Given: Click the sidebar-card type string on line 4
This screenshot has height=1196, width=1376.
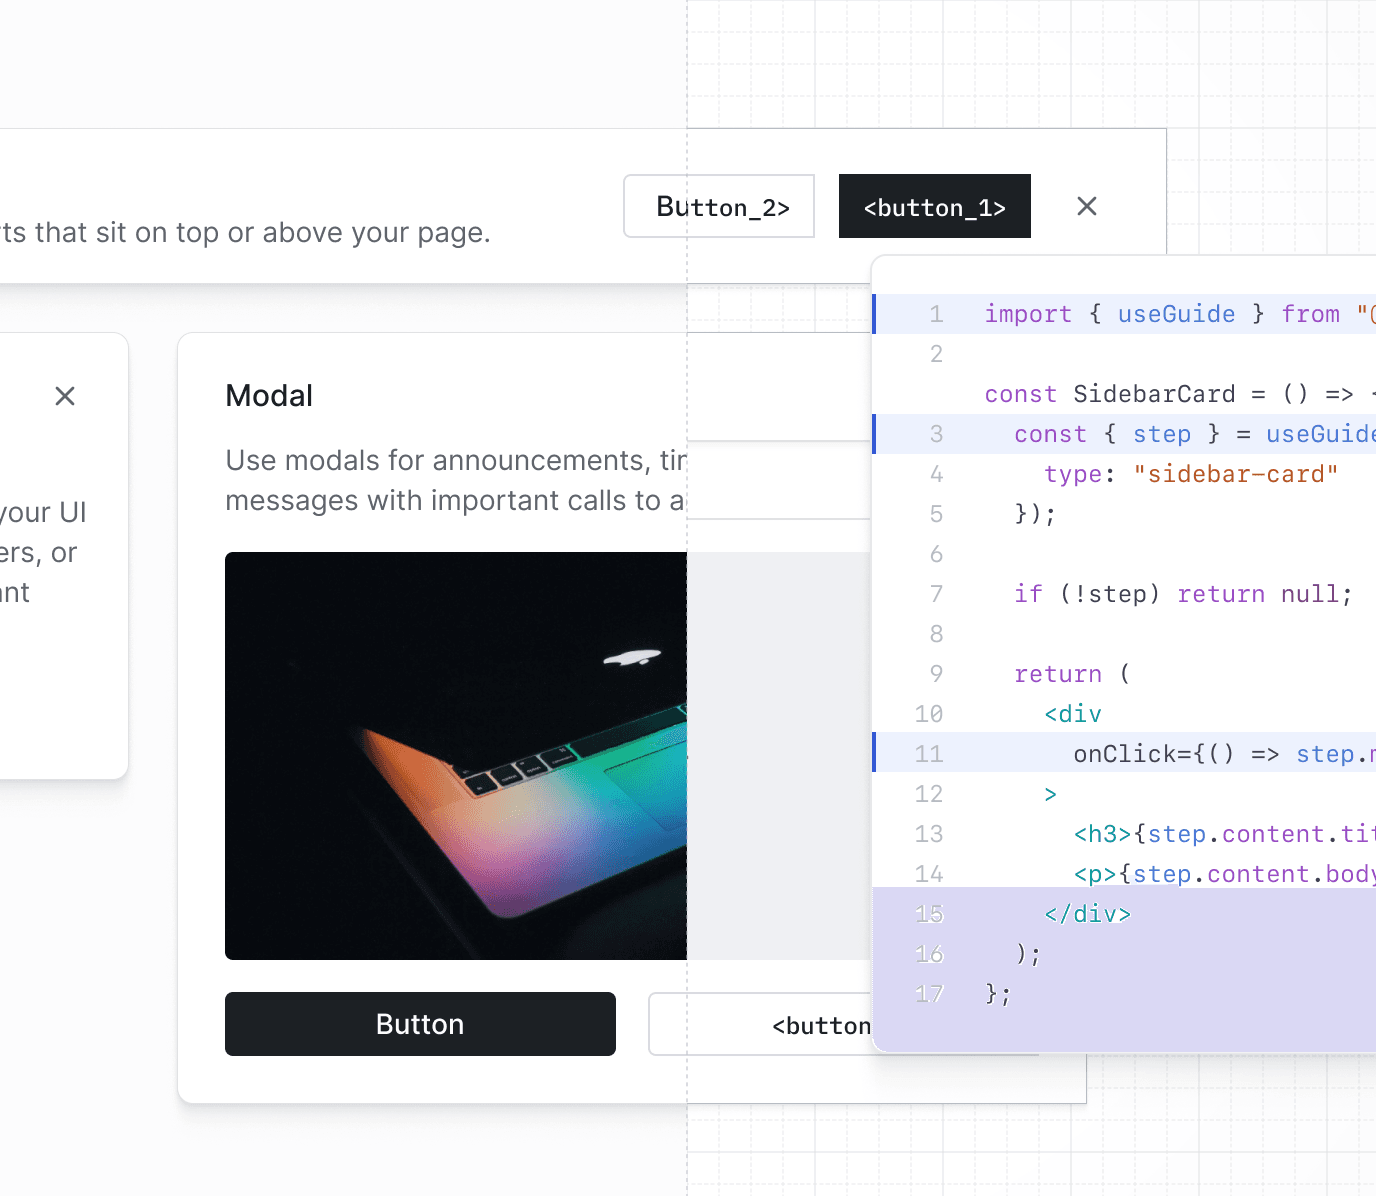Looking at the screenshot, I should tap(1237, 473).
